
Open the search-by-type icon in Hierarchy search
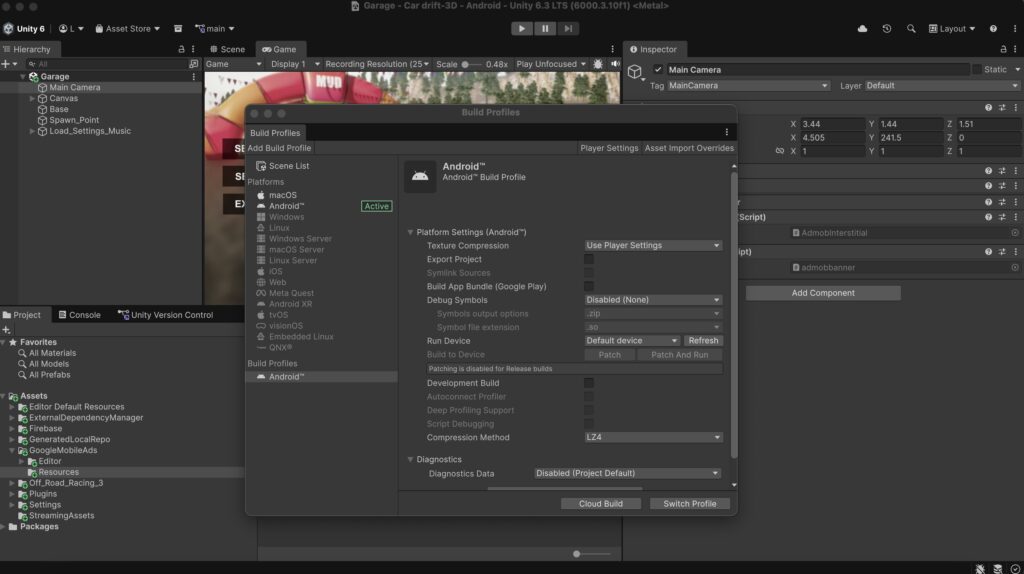point(193,64)
